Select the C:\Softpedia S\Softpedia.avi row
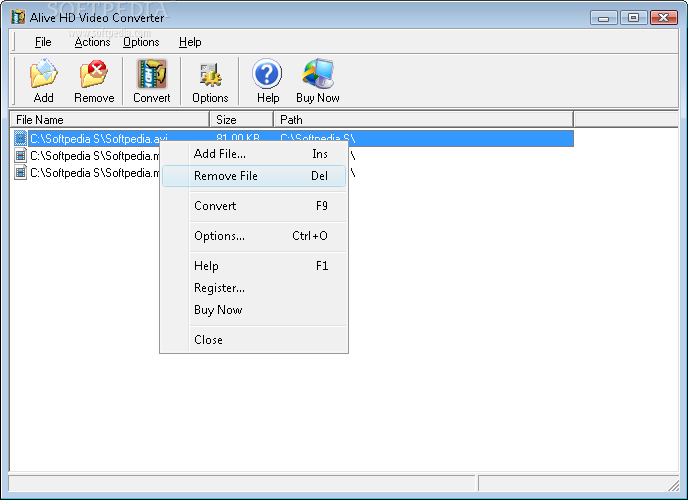The width and height of the screenshot is (688, 500). click(x=294, y=138)
